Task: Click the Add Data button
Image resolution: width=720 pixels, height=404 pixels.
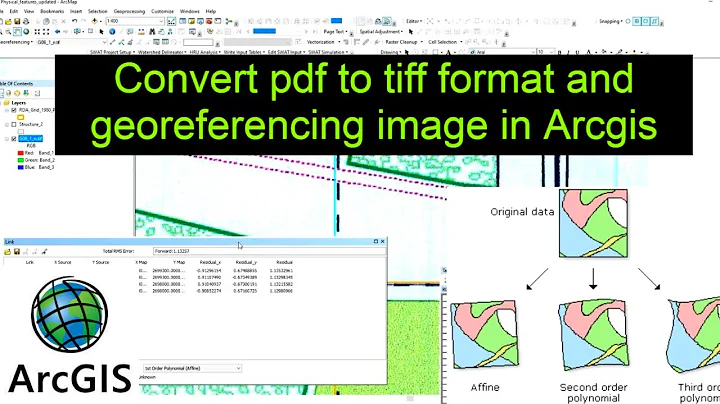Action: pyautogui.click(x=94, y=21)
